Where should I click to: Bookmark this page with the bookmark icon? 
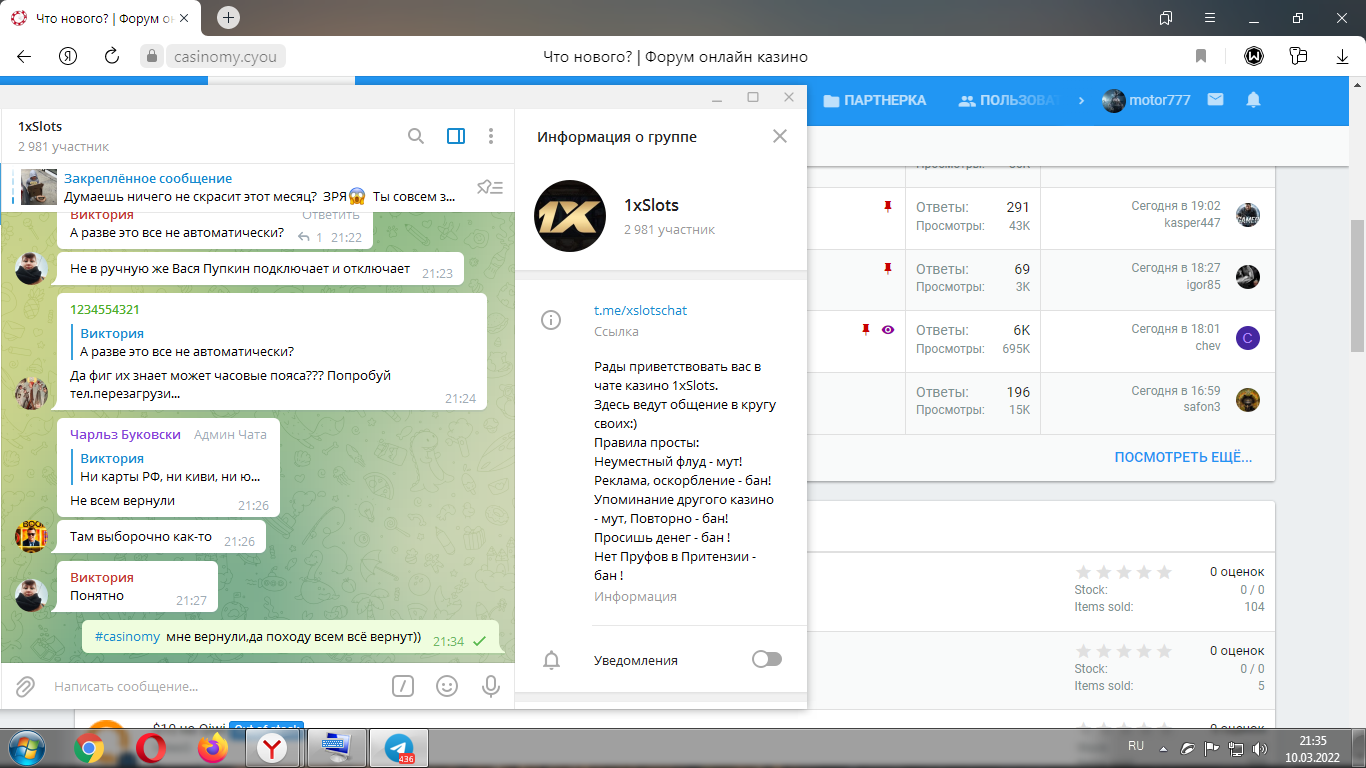1201,56
